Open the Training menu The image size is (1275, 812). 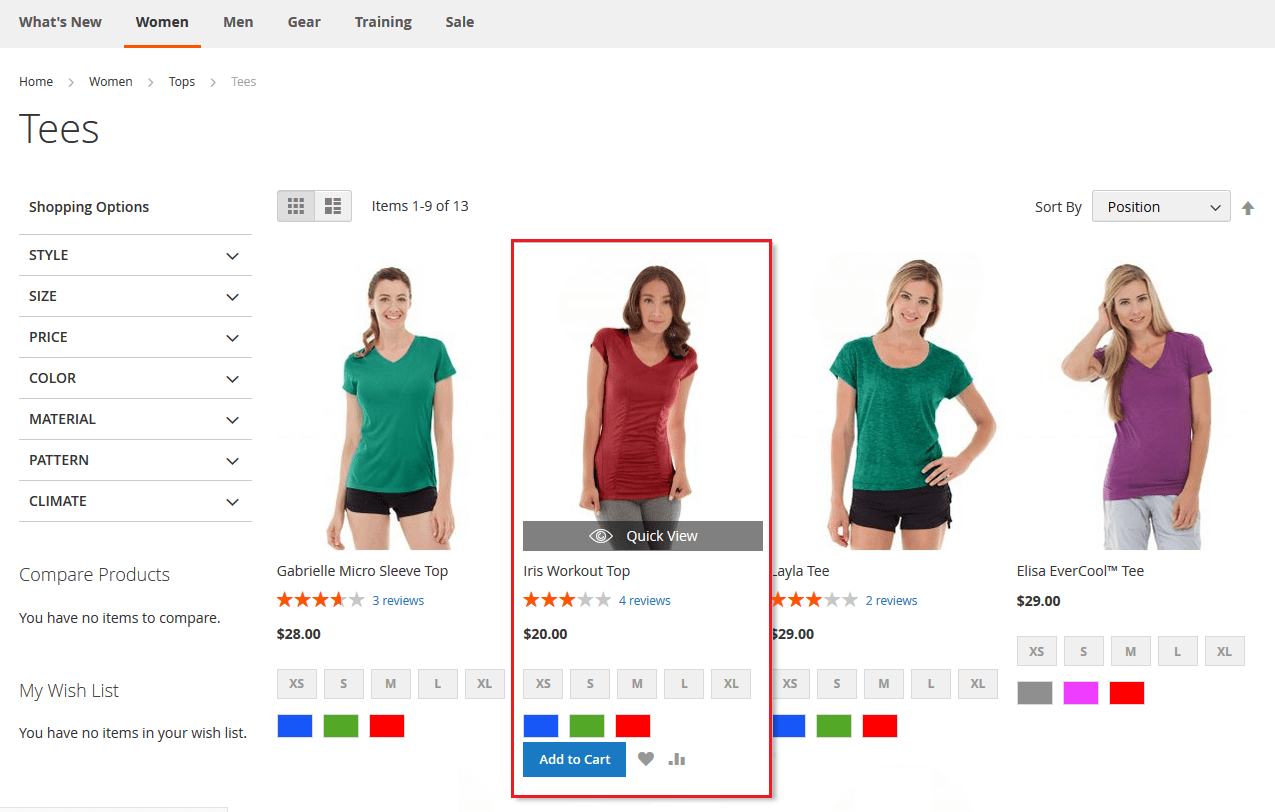click(x=383, y=22)
